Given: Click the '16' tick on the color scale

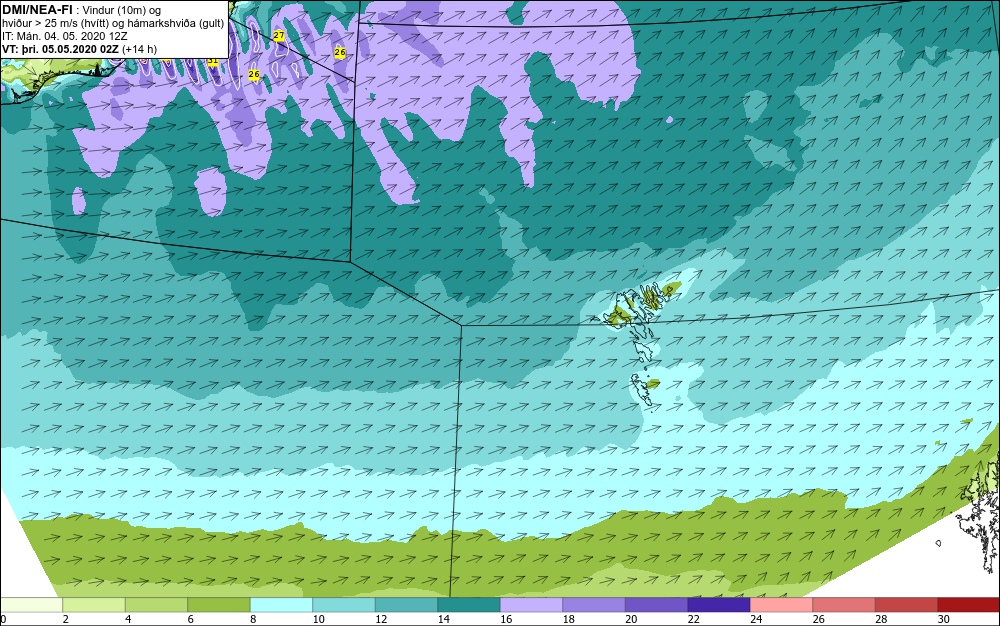Looking at the screenshot, I should click(x=506, y=619).
